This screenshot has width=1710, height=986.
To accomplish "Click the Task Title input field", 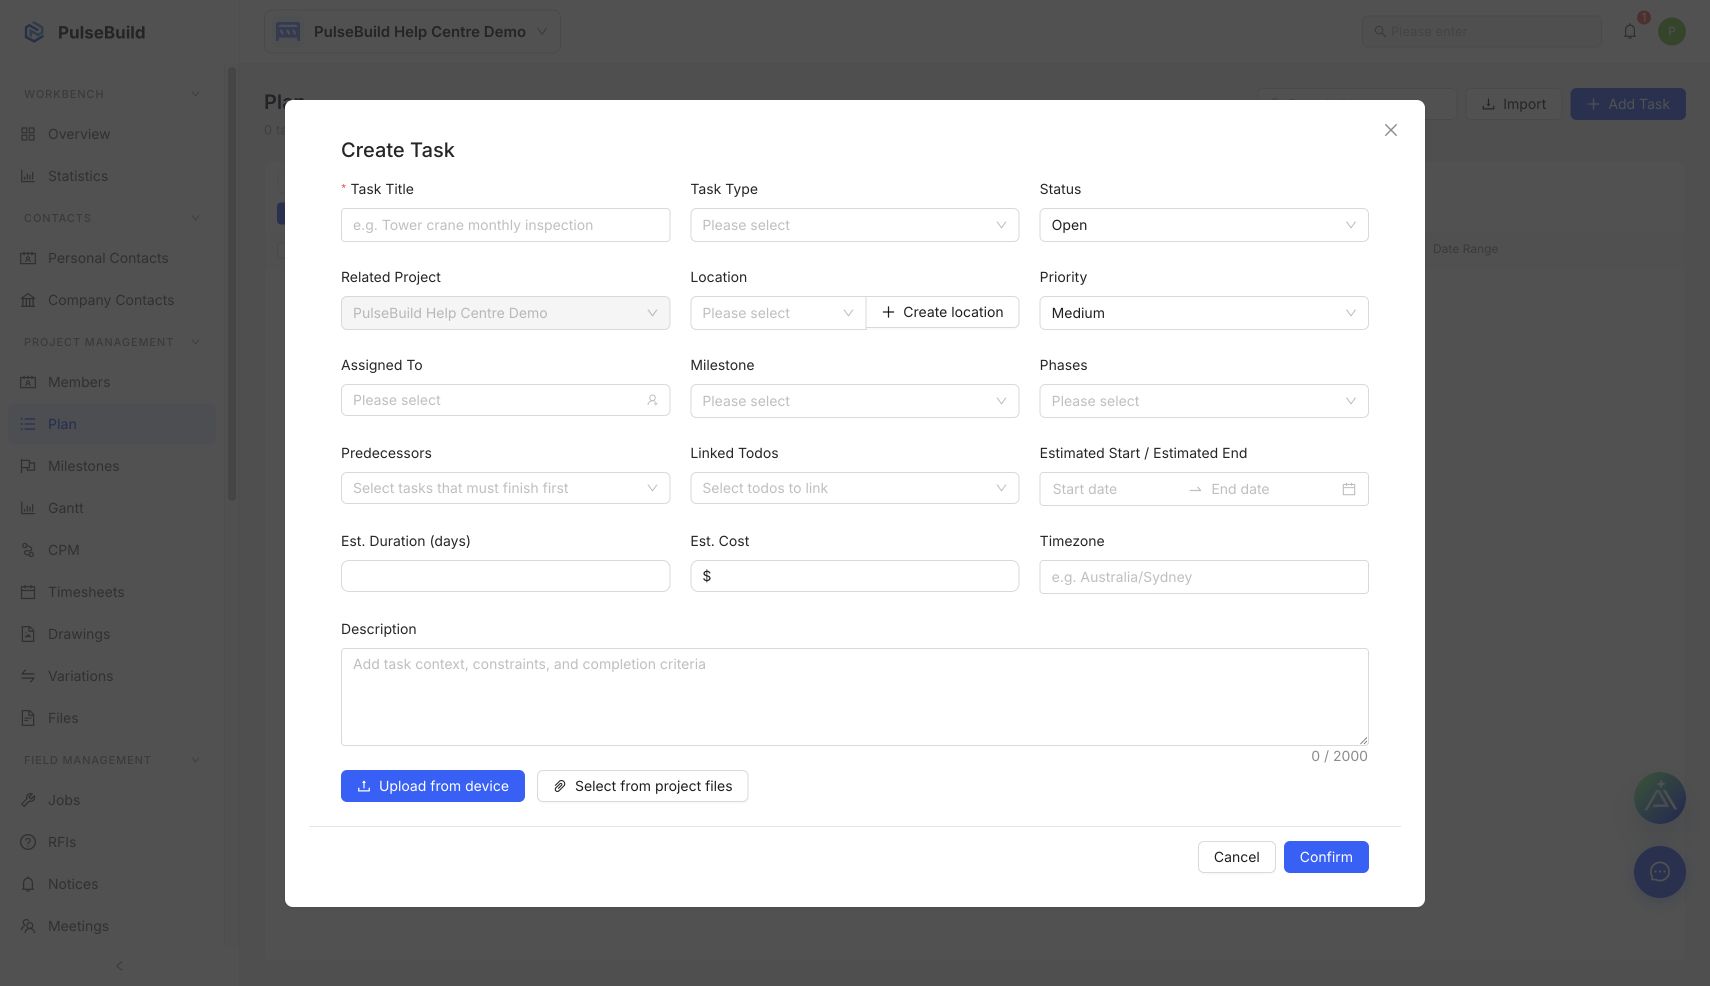I will click(505, 225).
